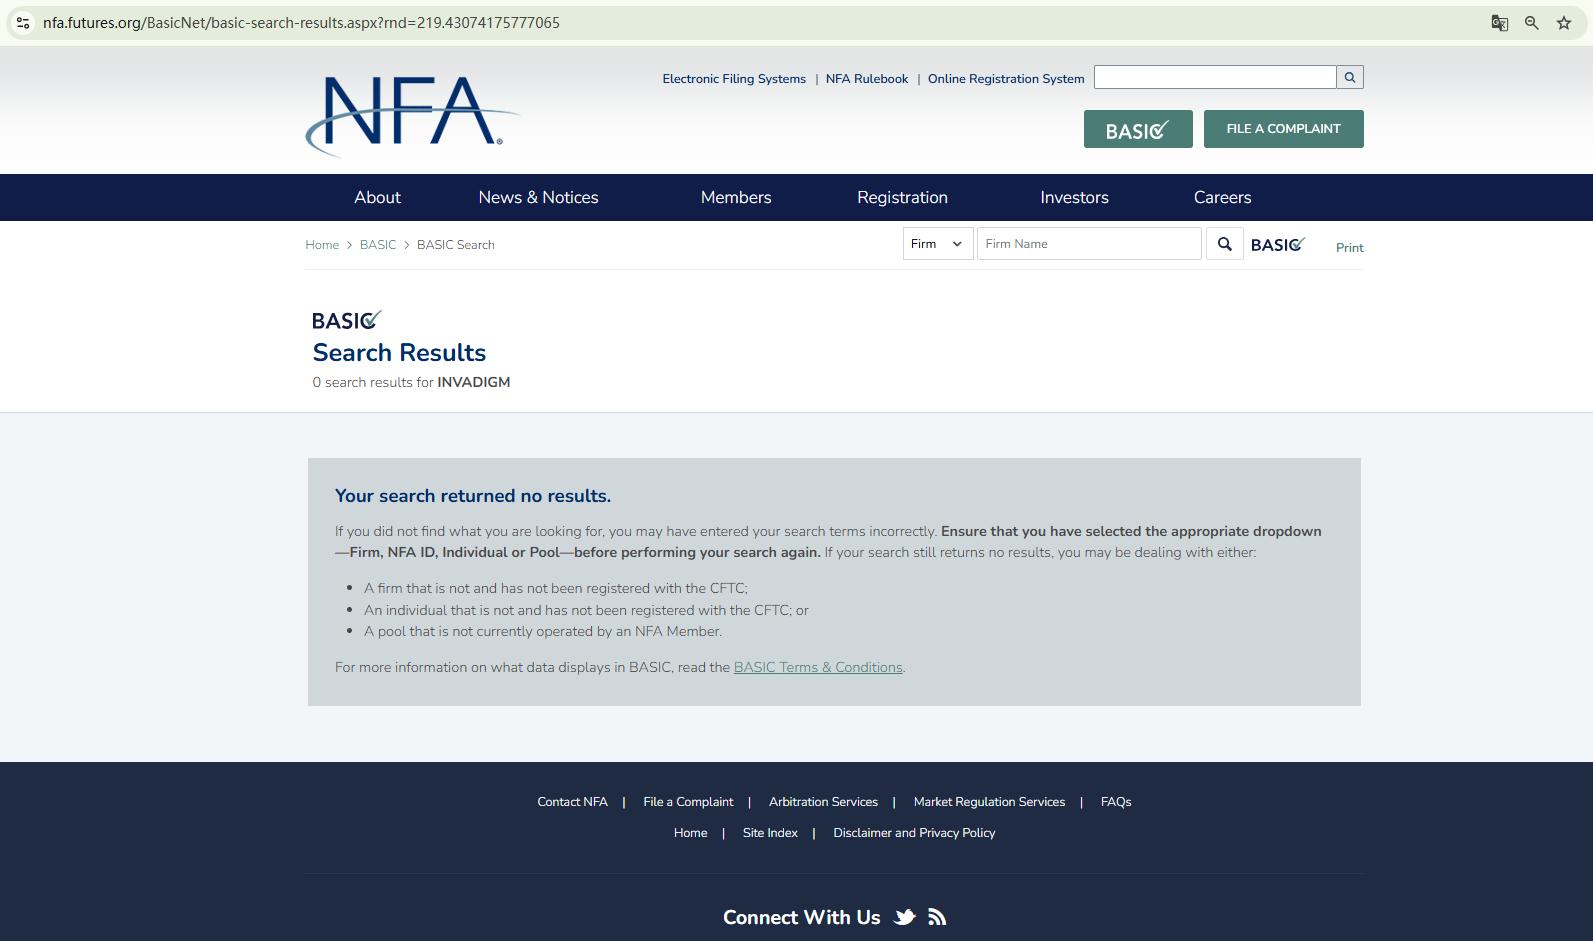This screenshot has width=1593, height=941.
Task: Bookmark this page with star icon
Action: pyautogui.click(x=1564, y=23)
